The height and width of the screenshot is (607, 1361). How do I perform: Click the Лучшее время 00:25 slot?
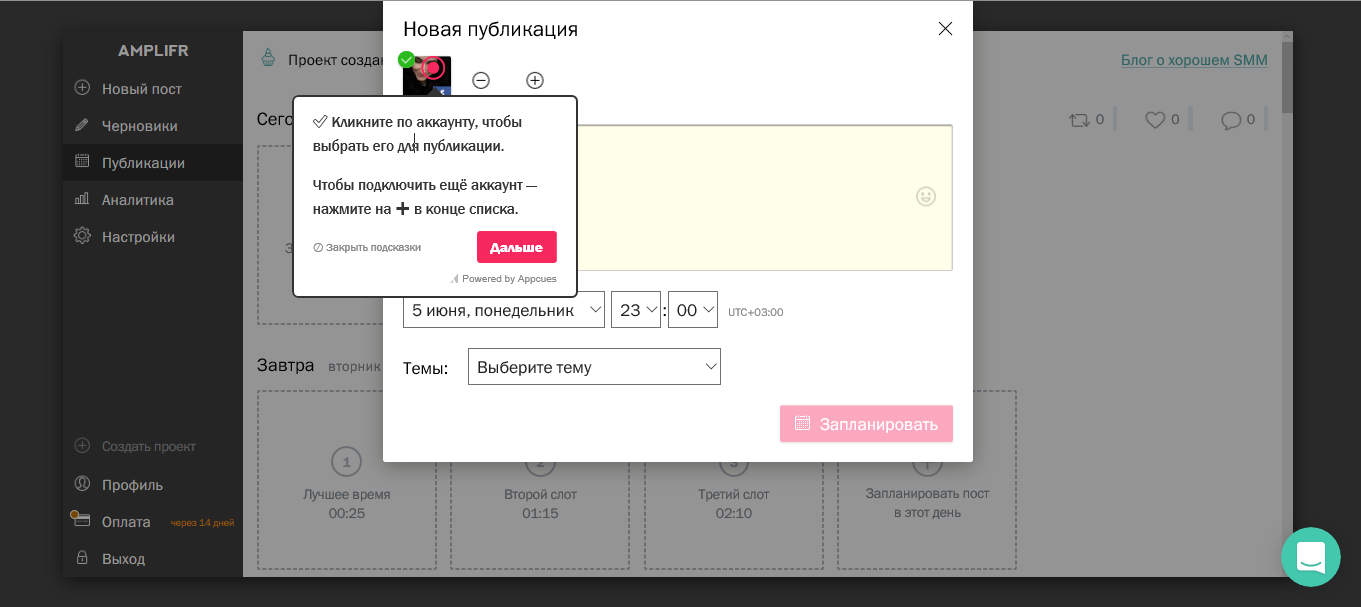[347, 480]
